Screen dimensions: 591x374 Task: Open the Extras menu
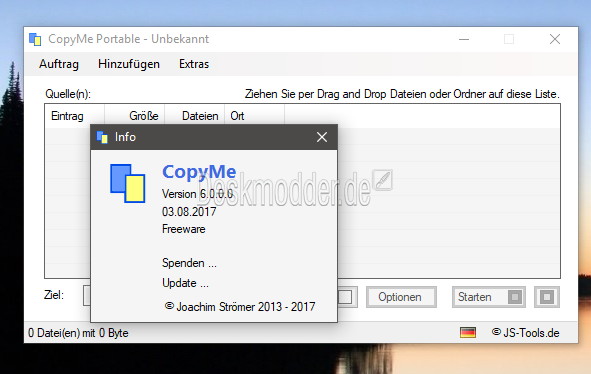point(194,64)
